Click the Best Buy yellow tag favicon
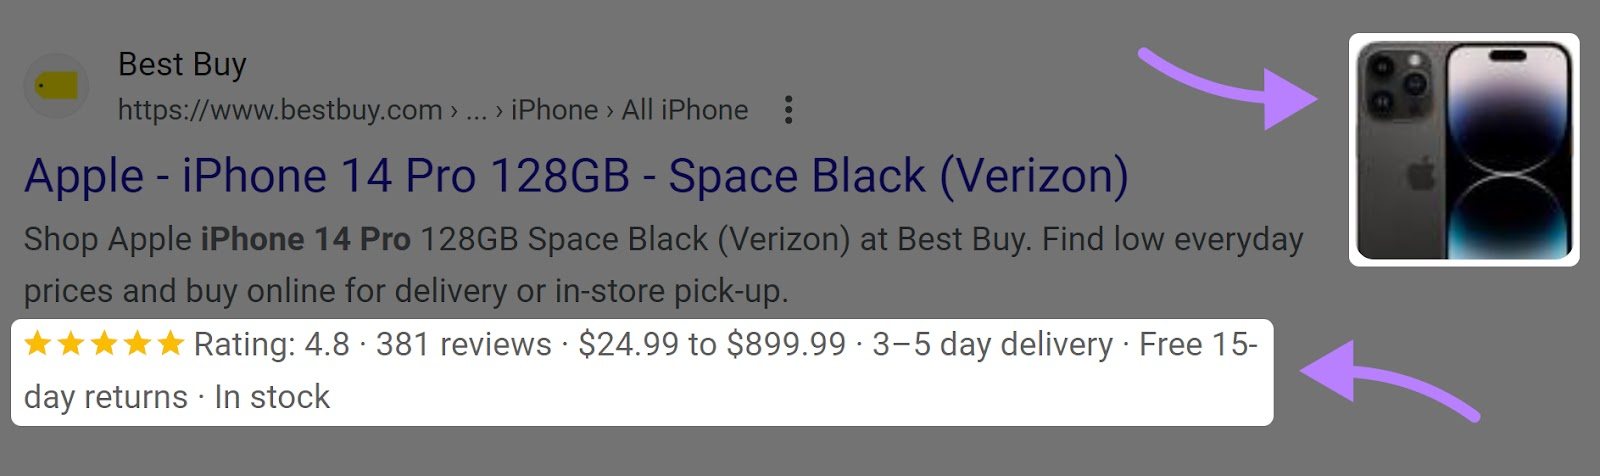 tap(56, 86)
